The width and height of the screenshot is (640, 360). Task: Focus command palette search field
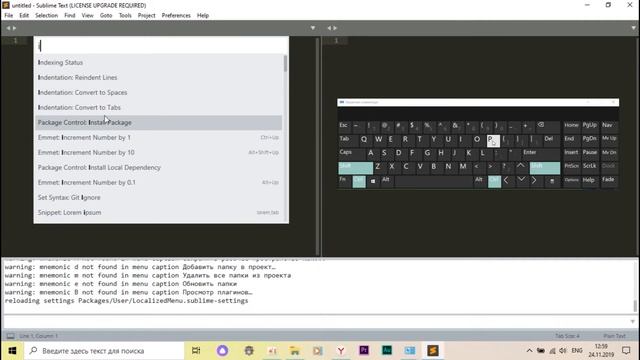(161, 46)
